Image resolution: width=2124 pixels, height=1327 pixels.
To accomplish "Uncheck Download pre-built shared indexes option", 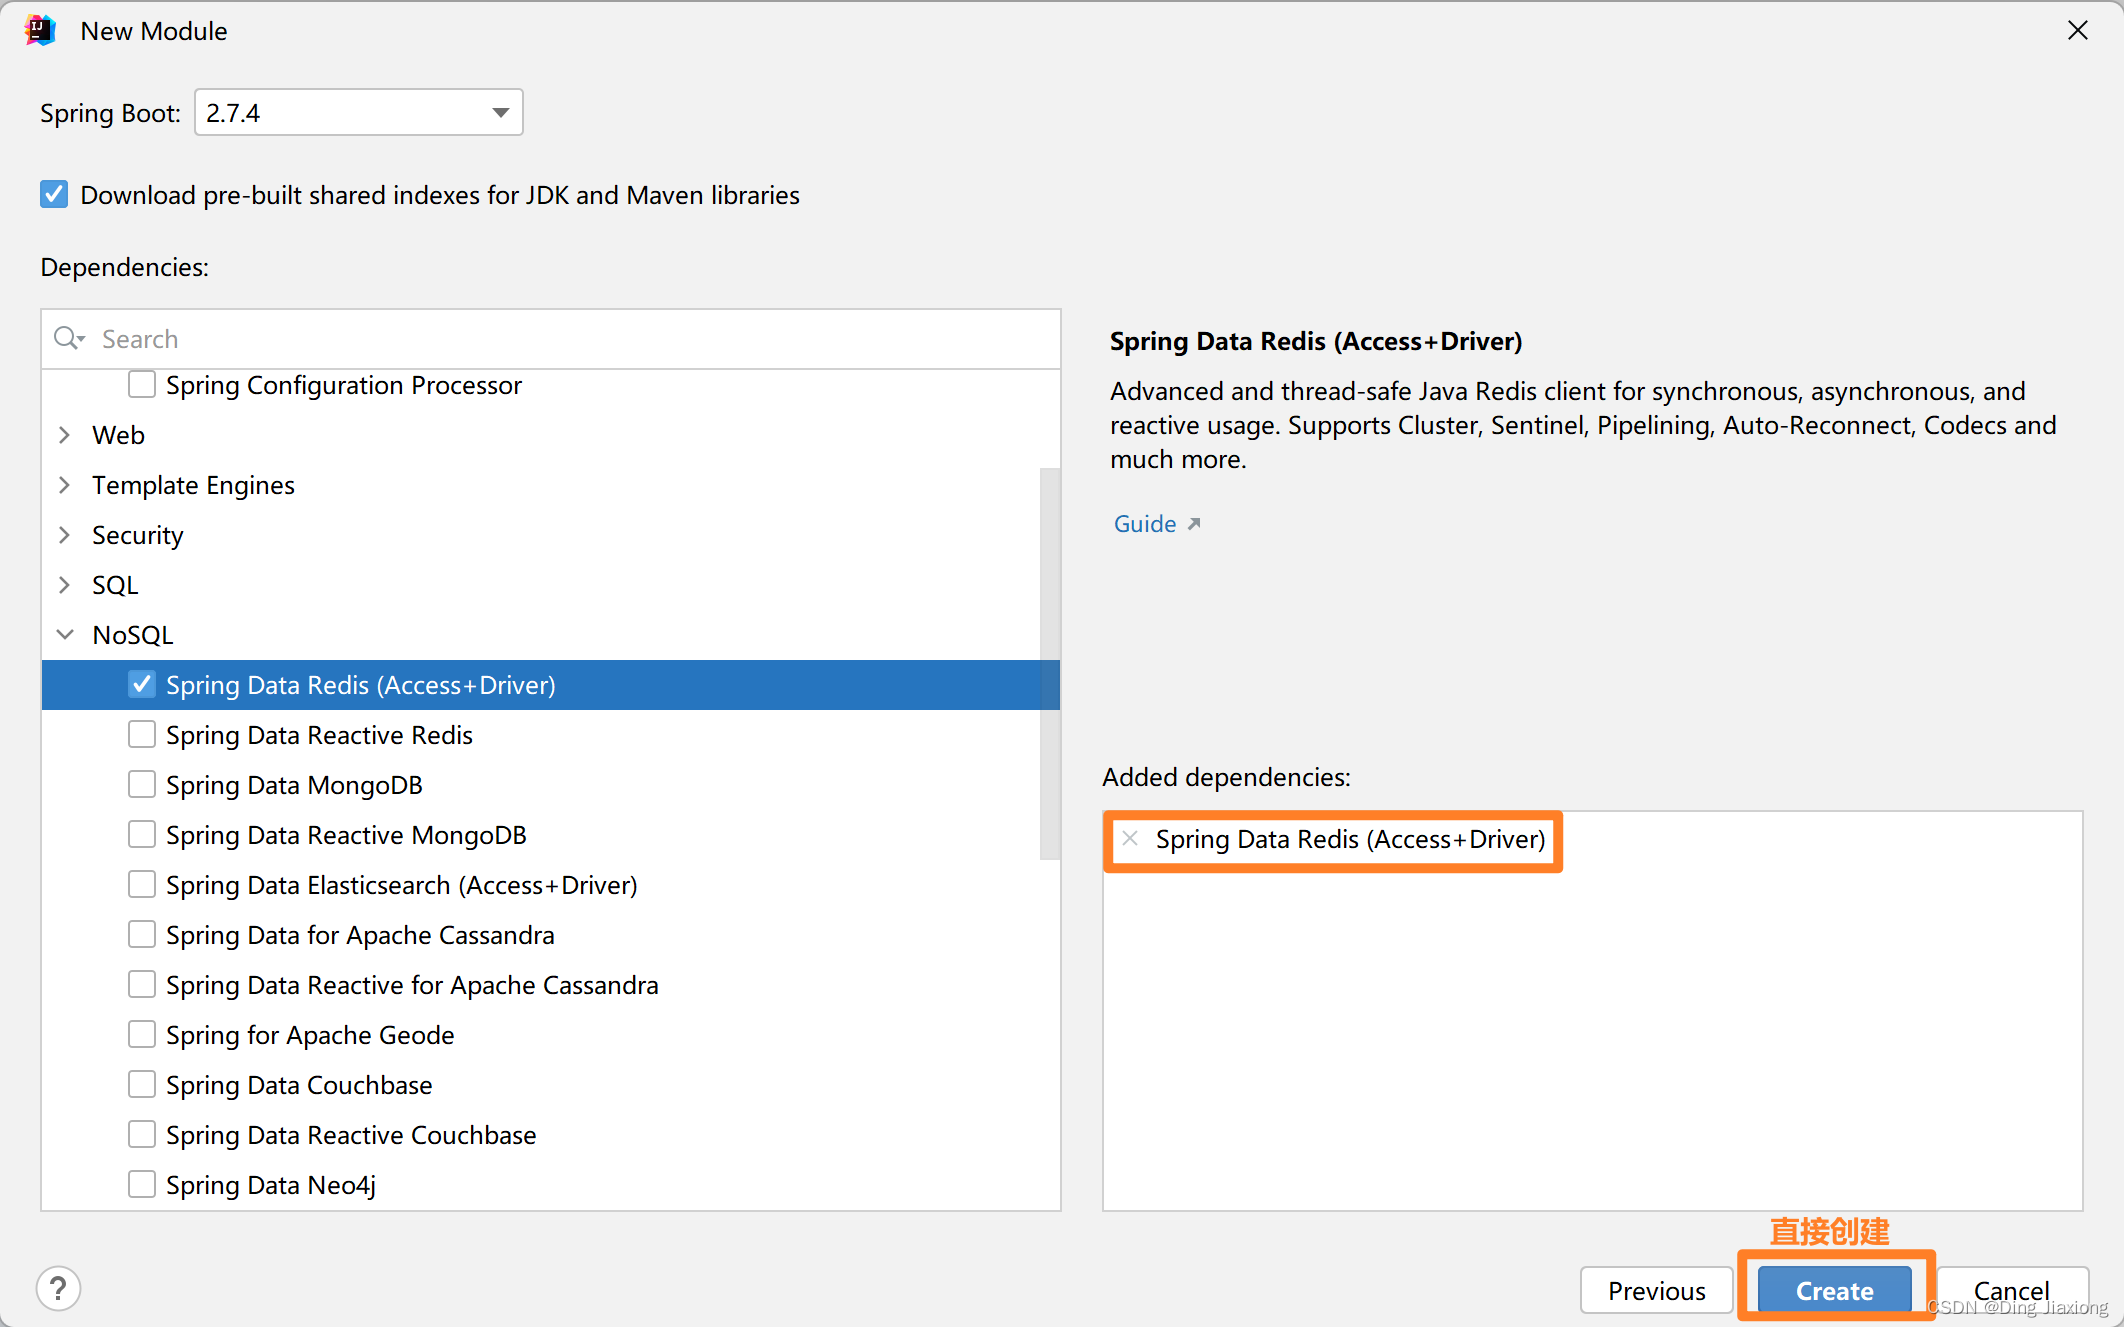I will click(54, 194).
